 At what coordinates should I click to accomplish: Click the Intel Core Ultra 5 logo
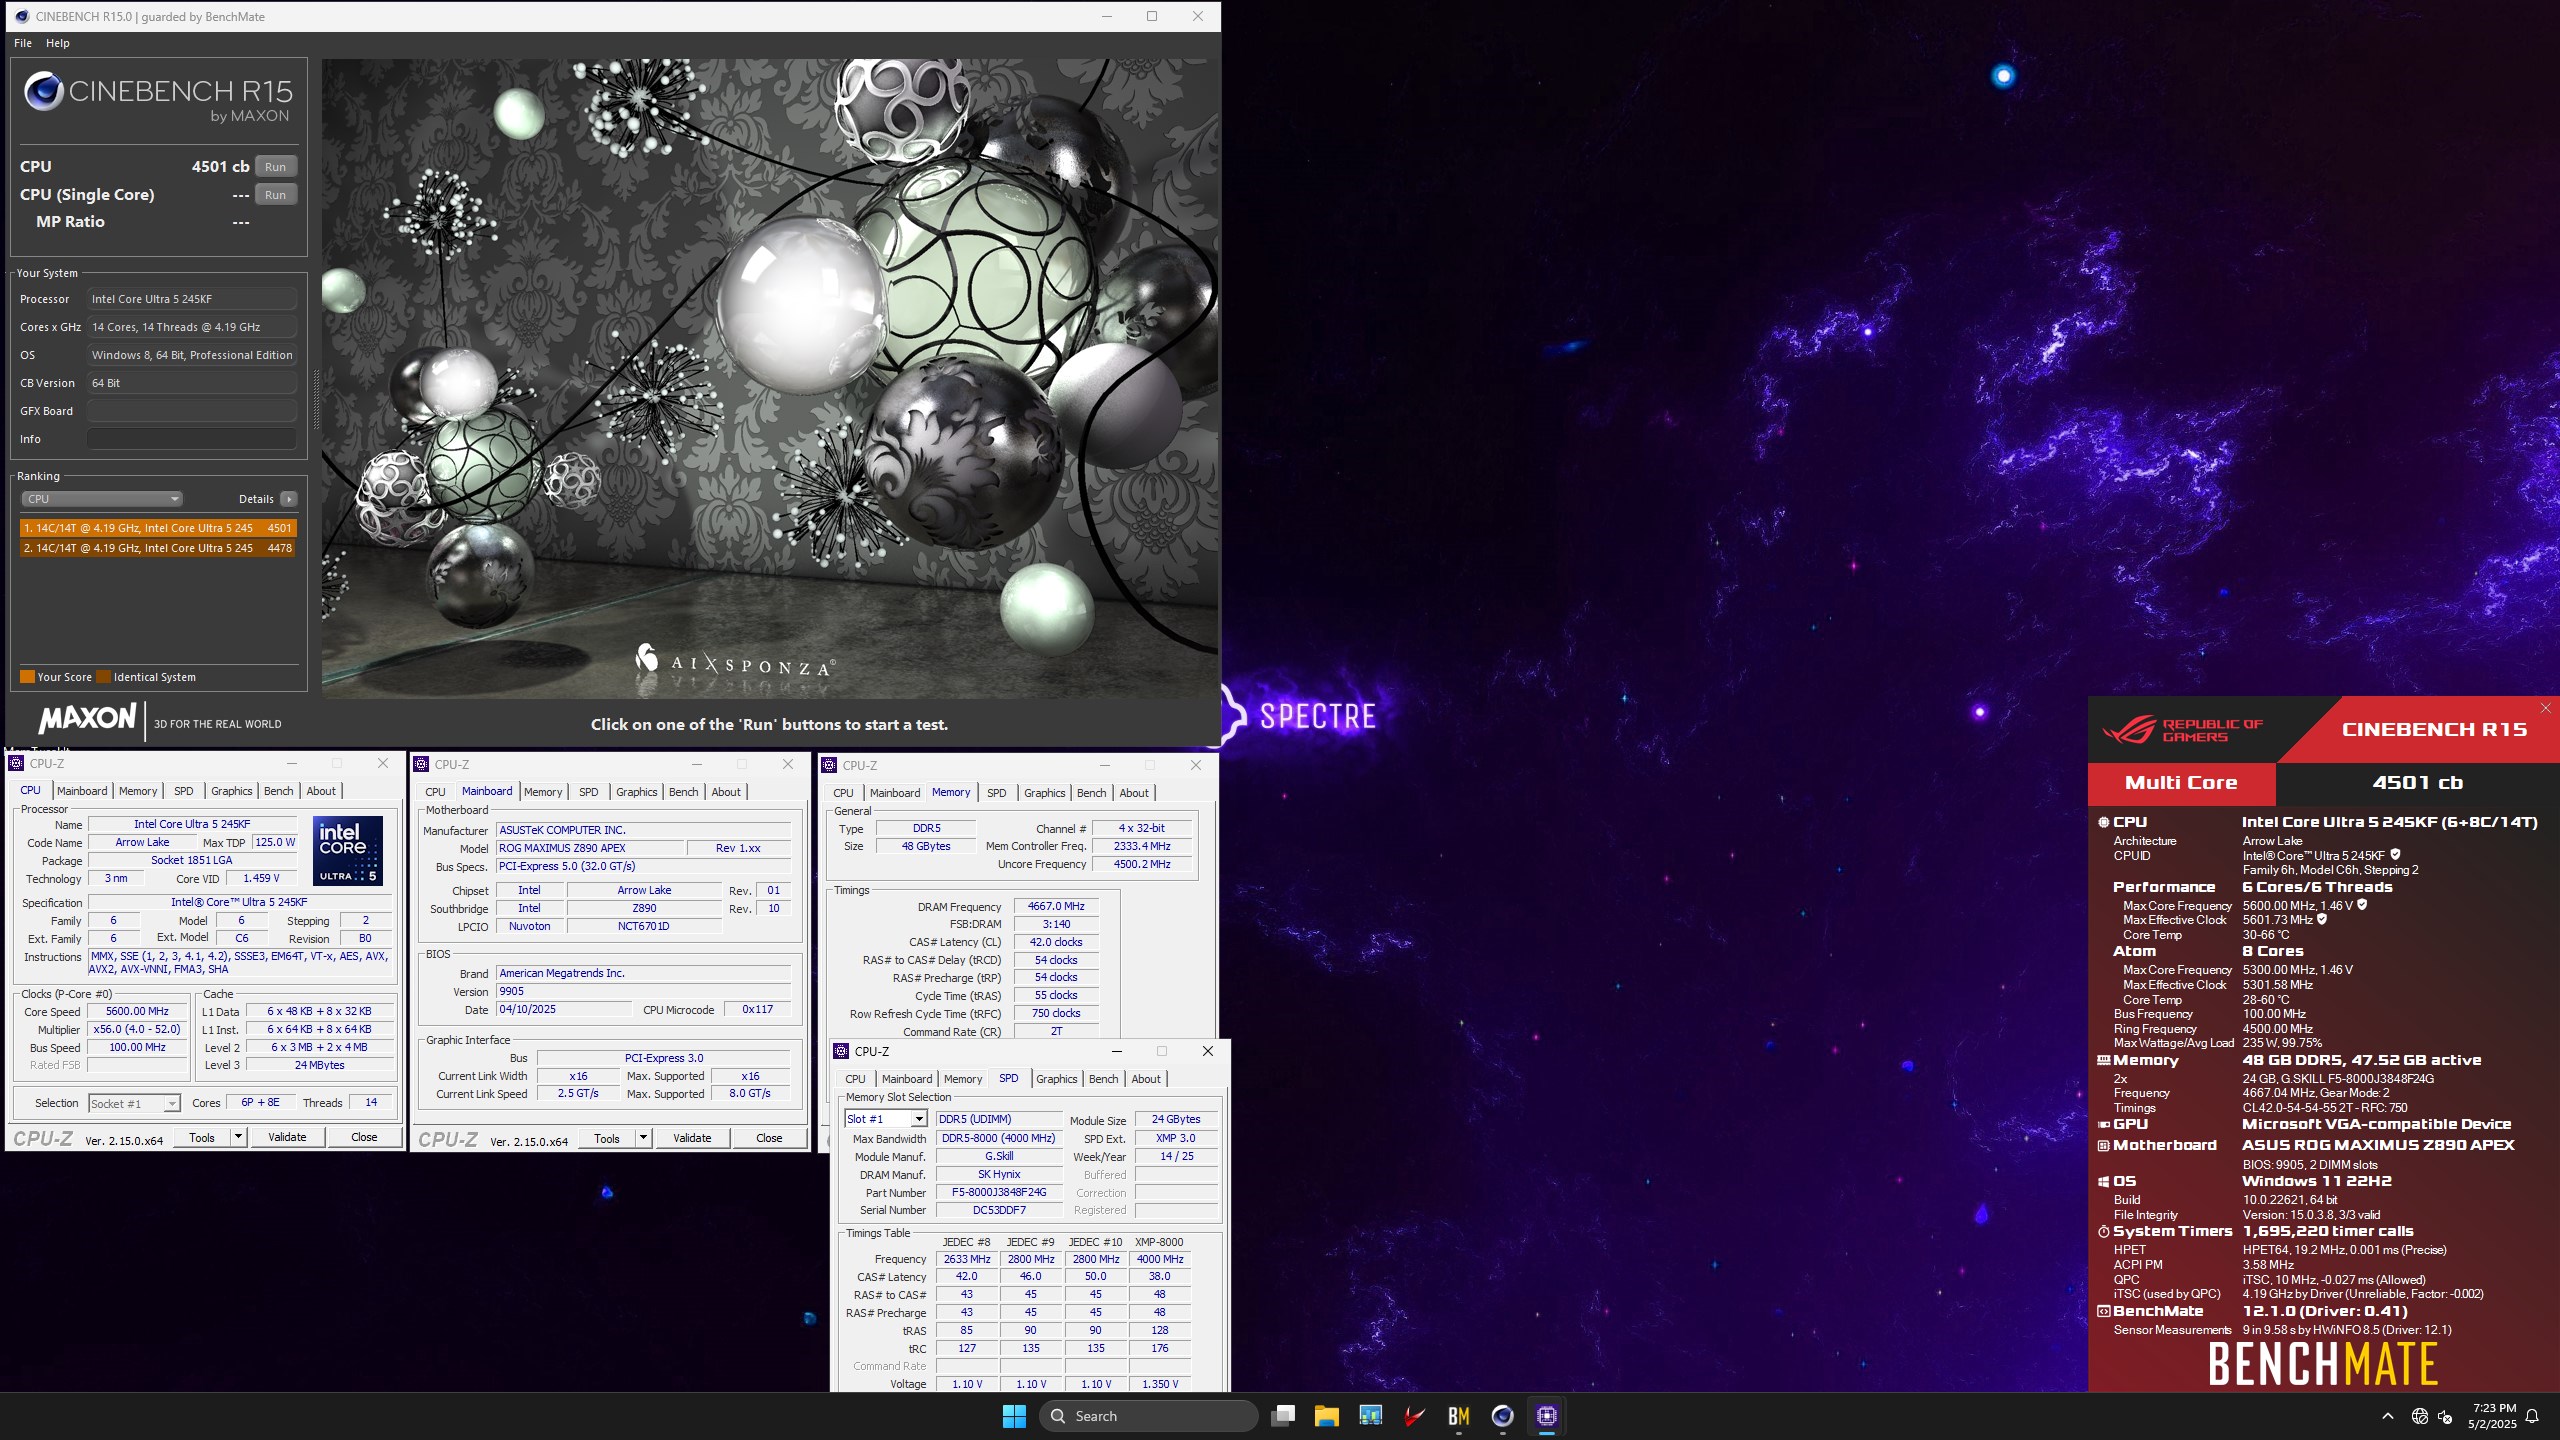coord(347,850)
